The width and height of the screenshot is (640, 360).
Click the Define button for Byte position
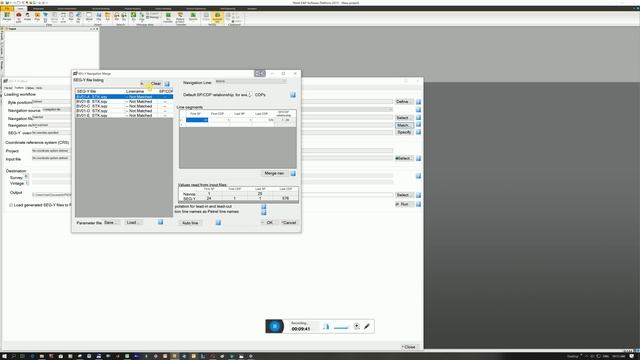point(403,102)
